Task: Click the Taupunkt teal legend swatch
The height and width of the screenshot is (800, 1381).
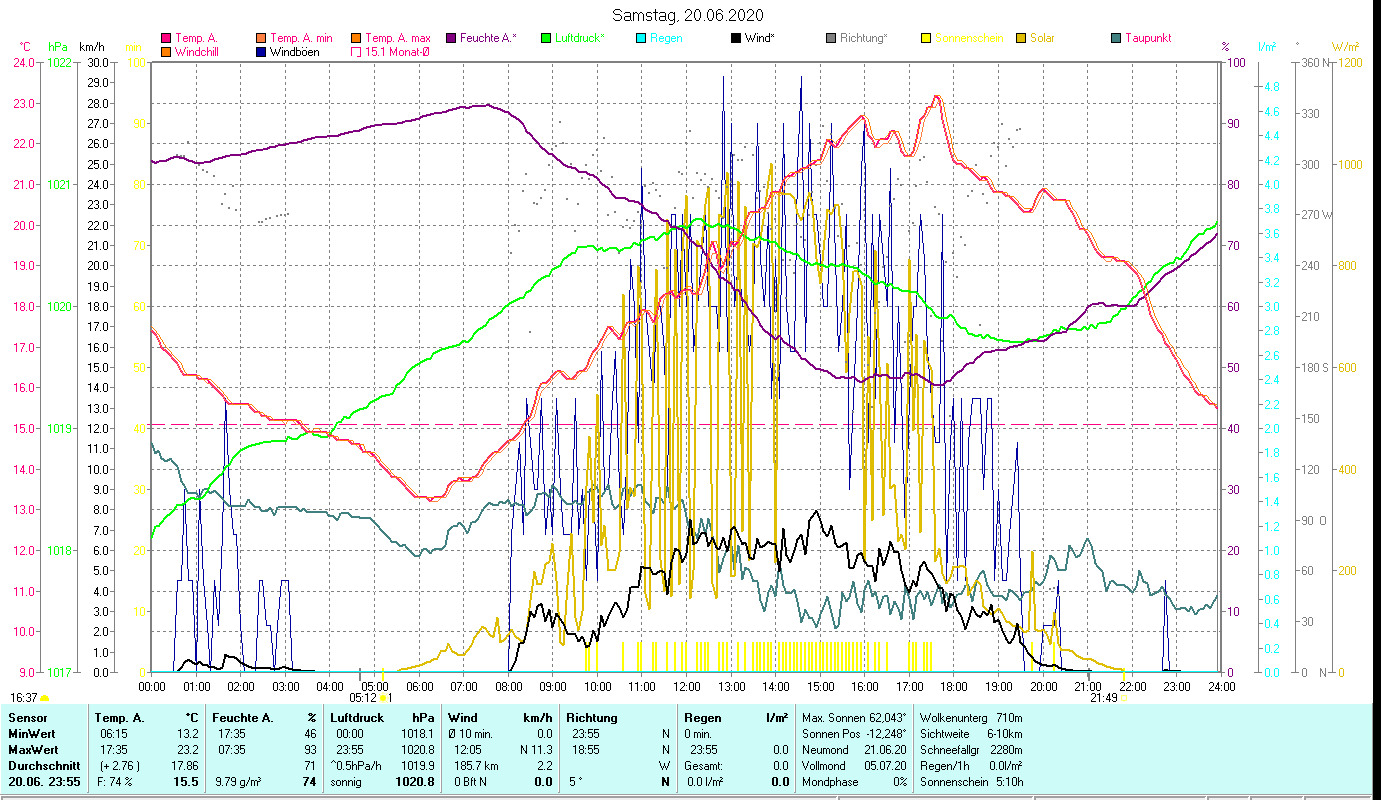Action: tap(1116, 38)
